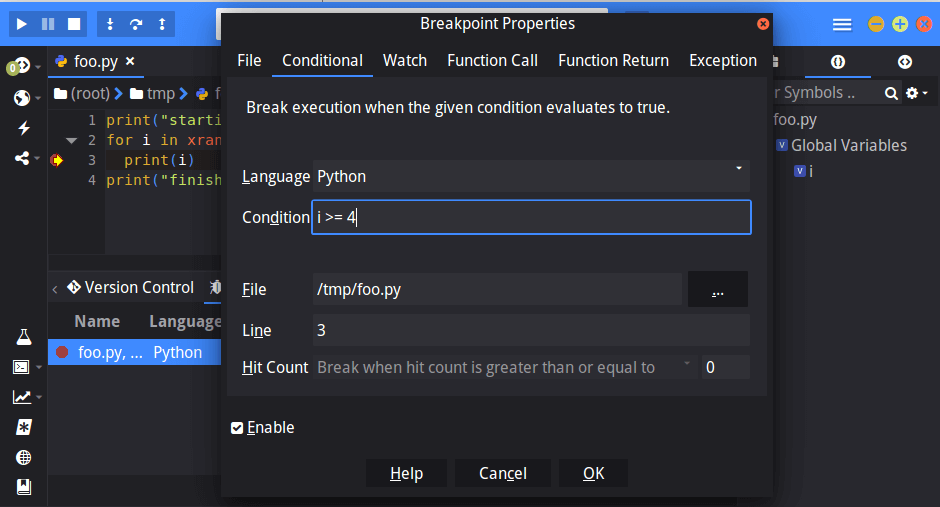The width and height of the screenshot is (940, 507).
Task: Open the flask unit-test sidebar icon
Action: [24, 337]
